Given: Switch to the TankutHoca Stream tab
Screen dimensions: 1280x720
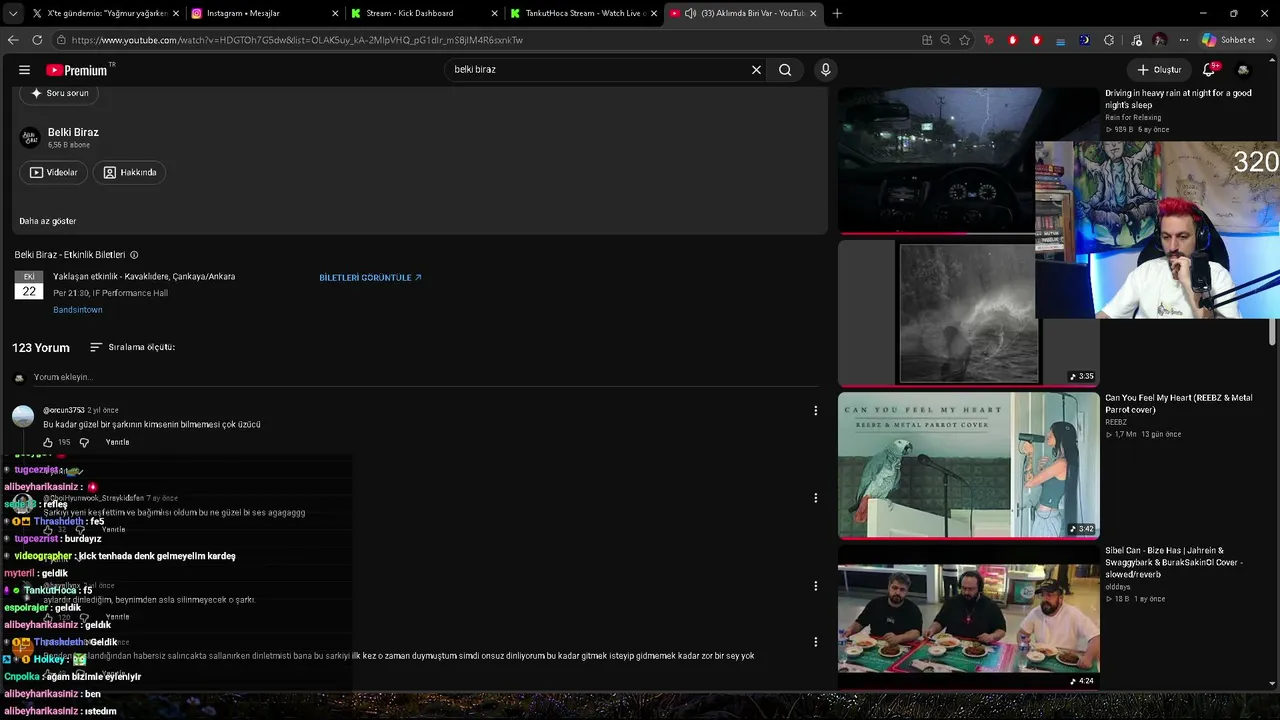Looking at the screenshot, I should [584, 13].
